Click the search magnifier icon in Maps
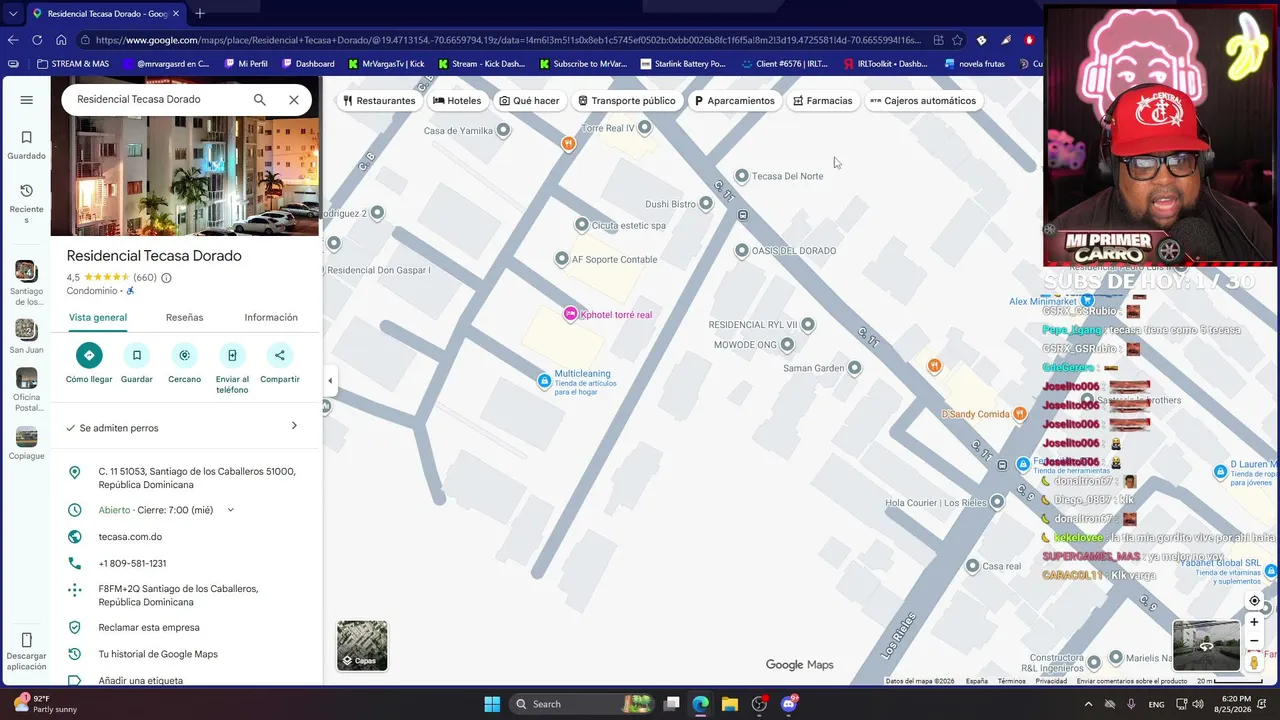Screen dimensions: 1280x720 [260, 100]
